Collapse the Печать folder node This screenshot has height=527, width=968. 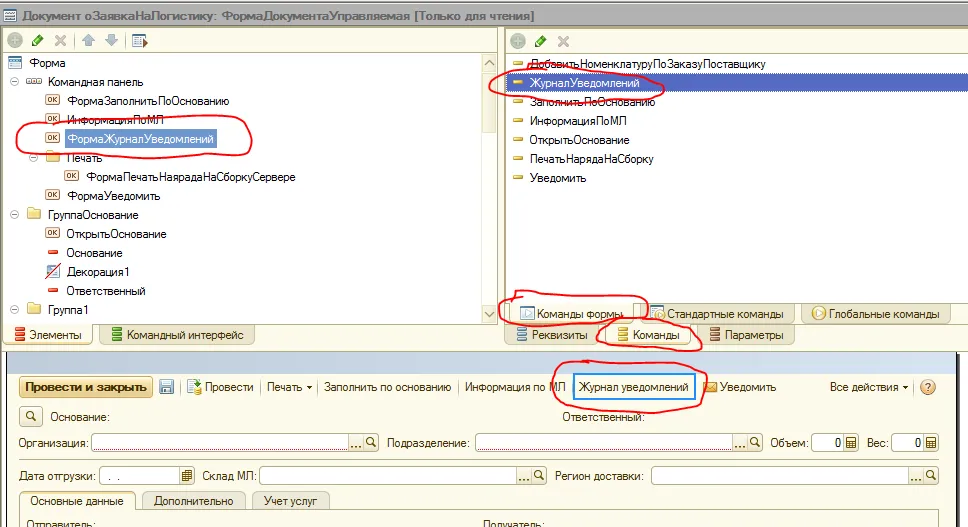point(34,158)
